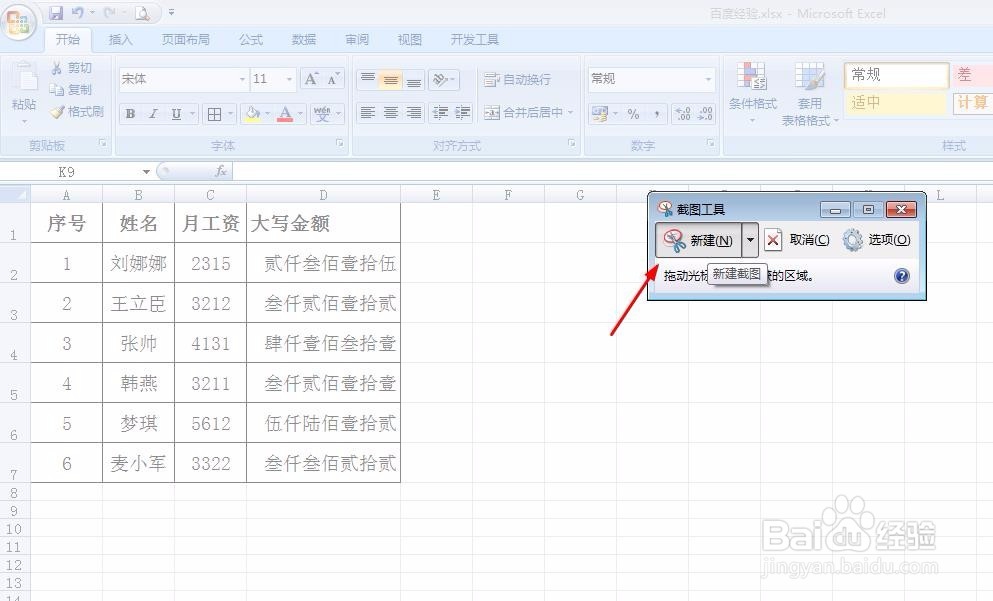Apply the 适中 cell style

[896, 102]
